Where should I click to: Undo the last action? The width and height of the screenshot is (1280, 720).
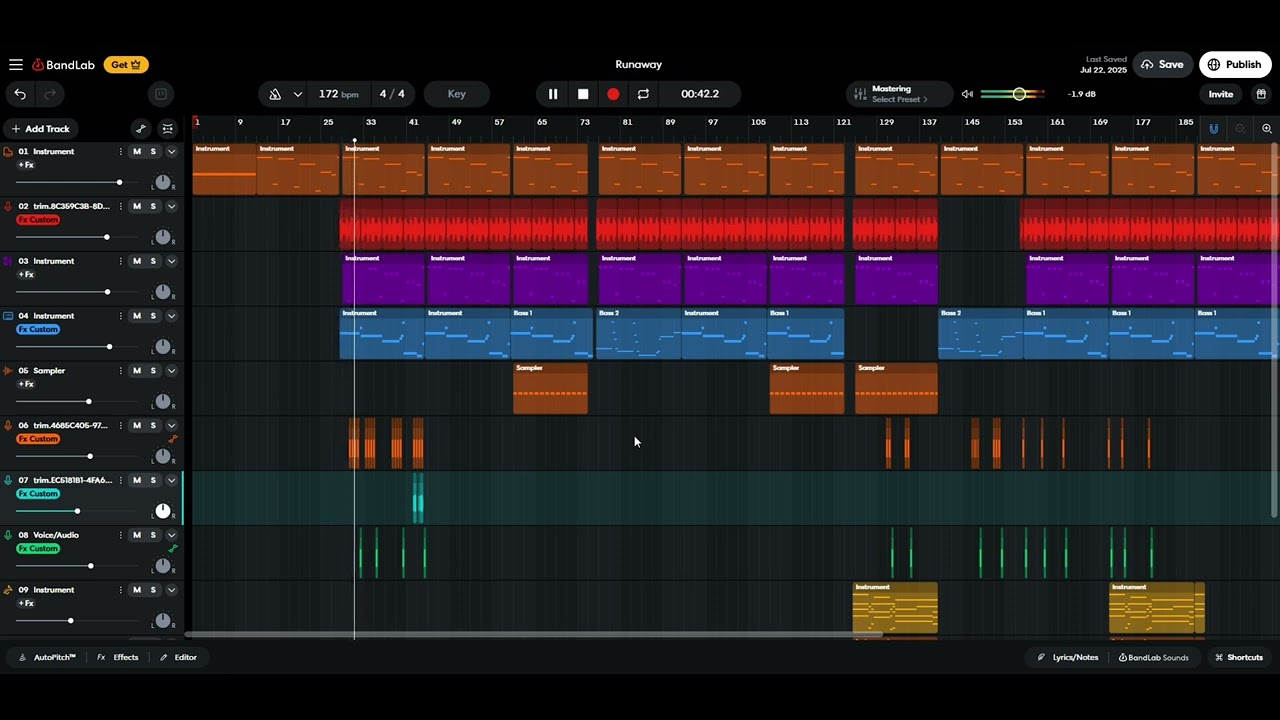point(20,94)
